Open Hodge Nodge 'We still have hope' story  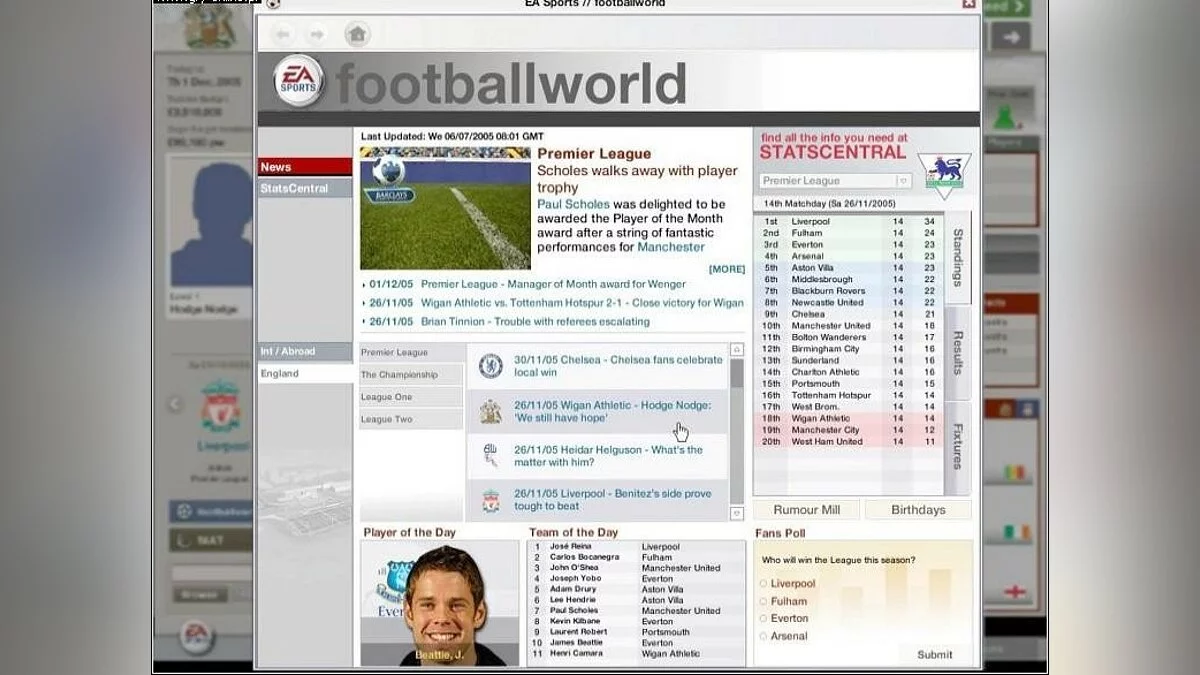tap(613, 411)
